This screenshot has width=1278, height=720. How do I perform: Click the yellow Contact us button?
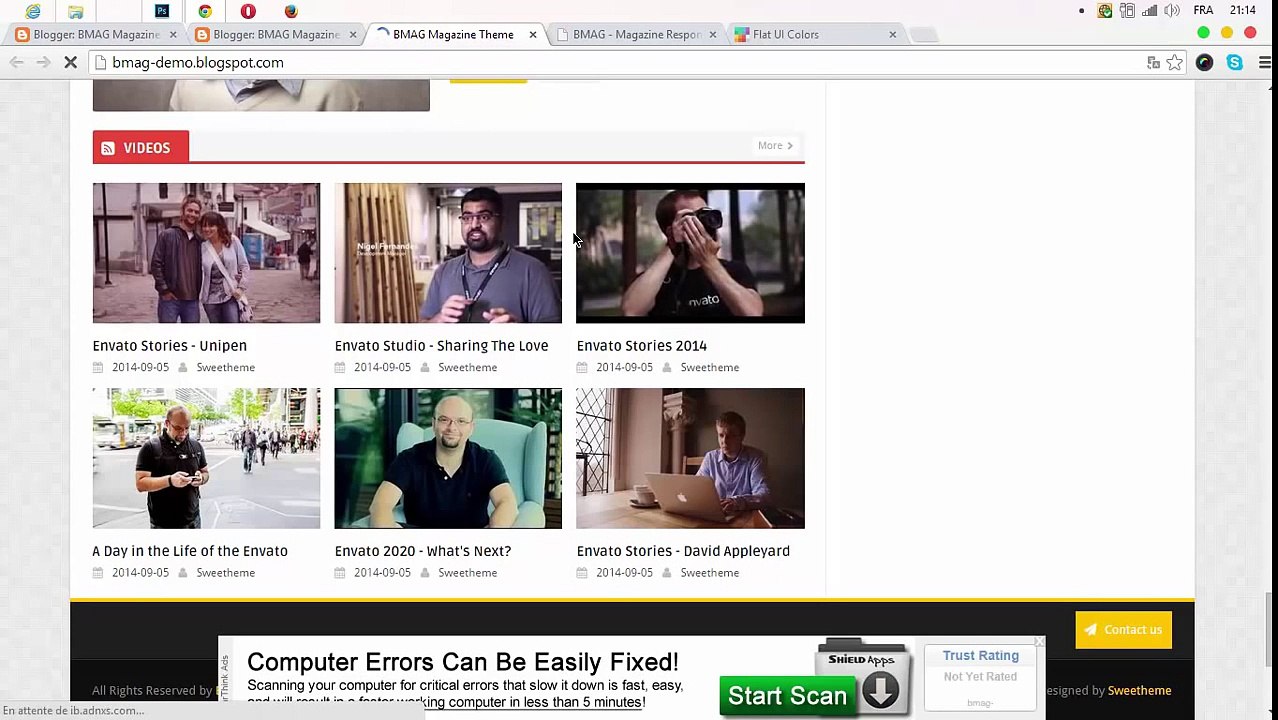point(1123,630)
